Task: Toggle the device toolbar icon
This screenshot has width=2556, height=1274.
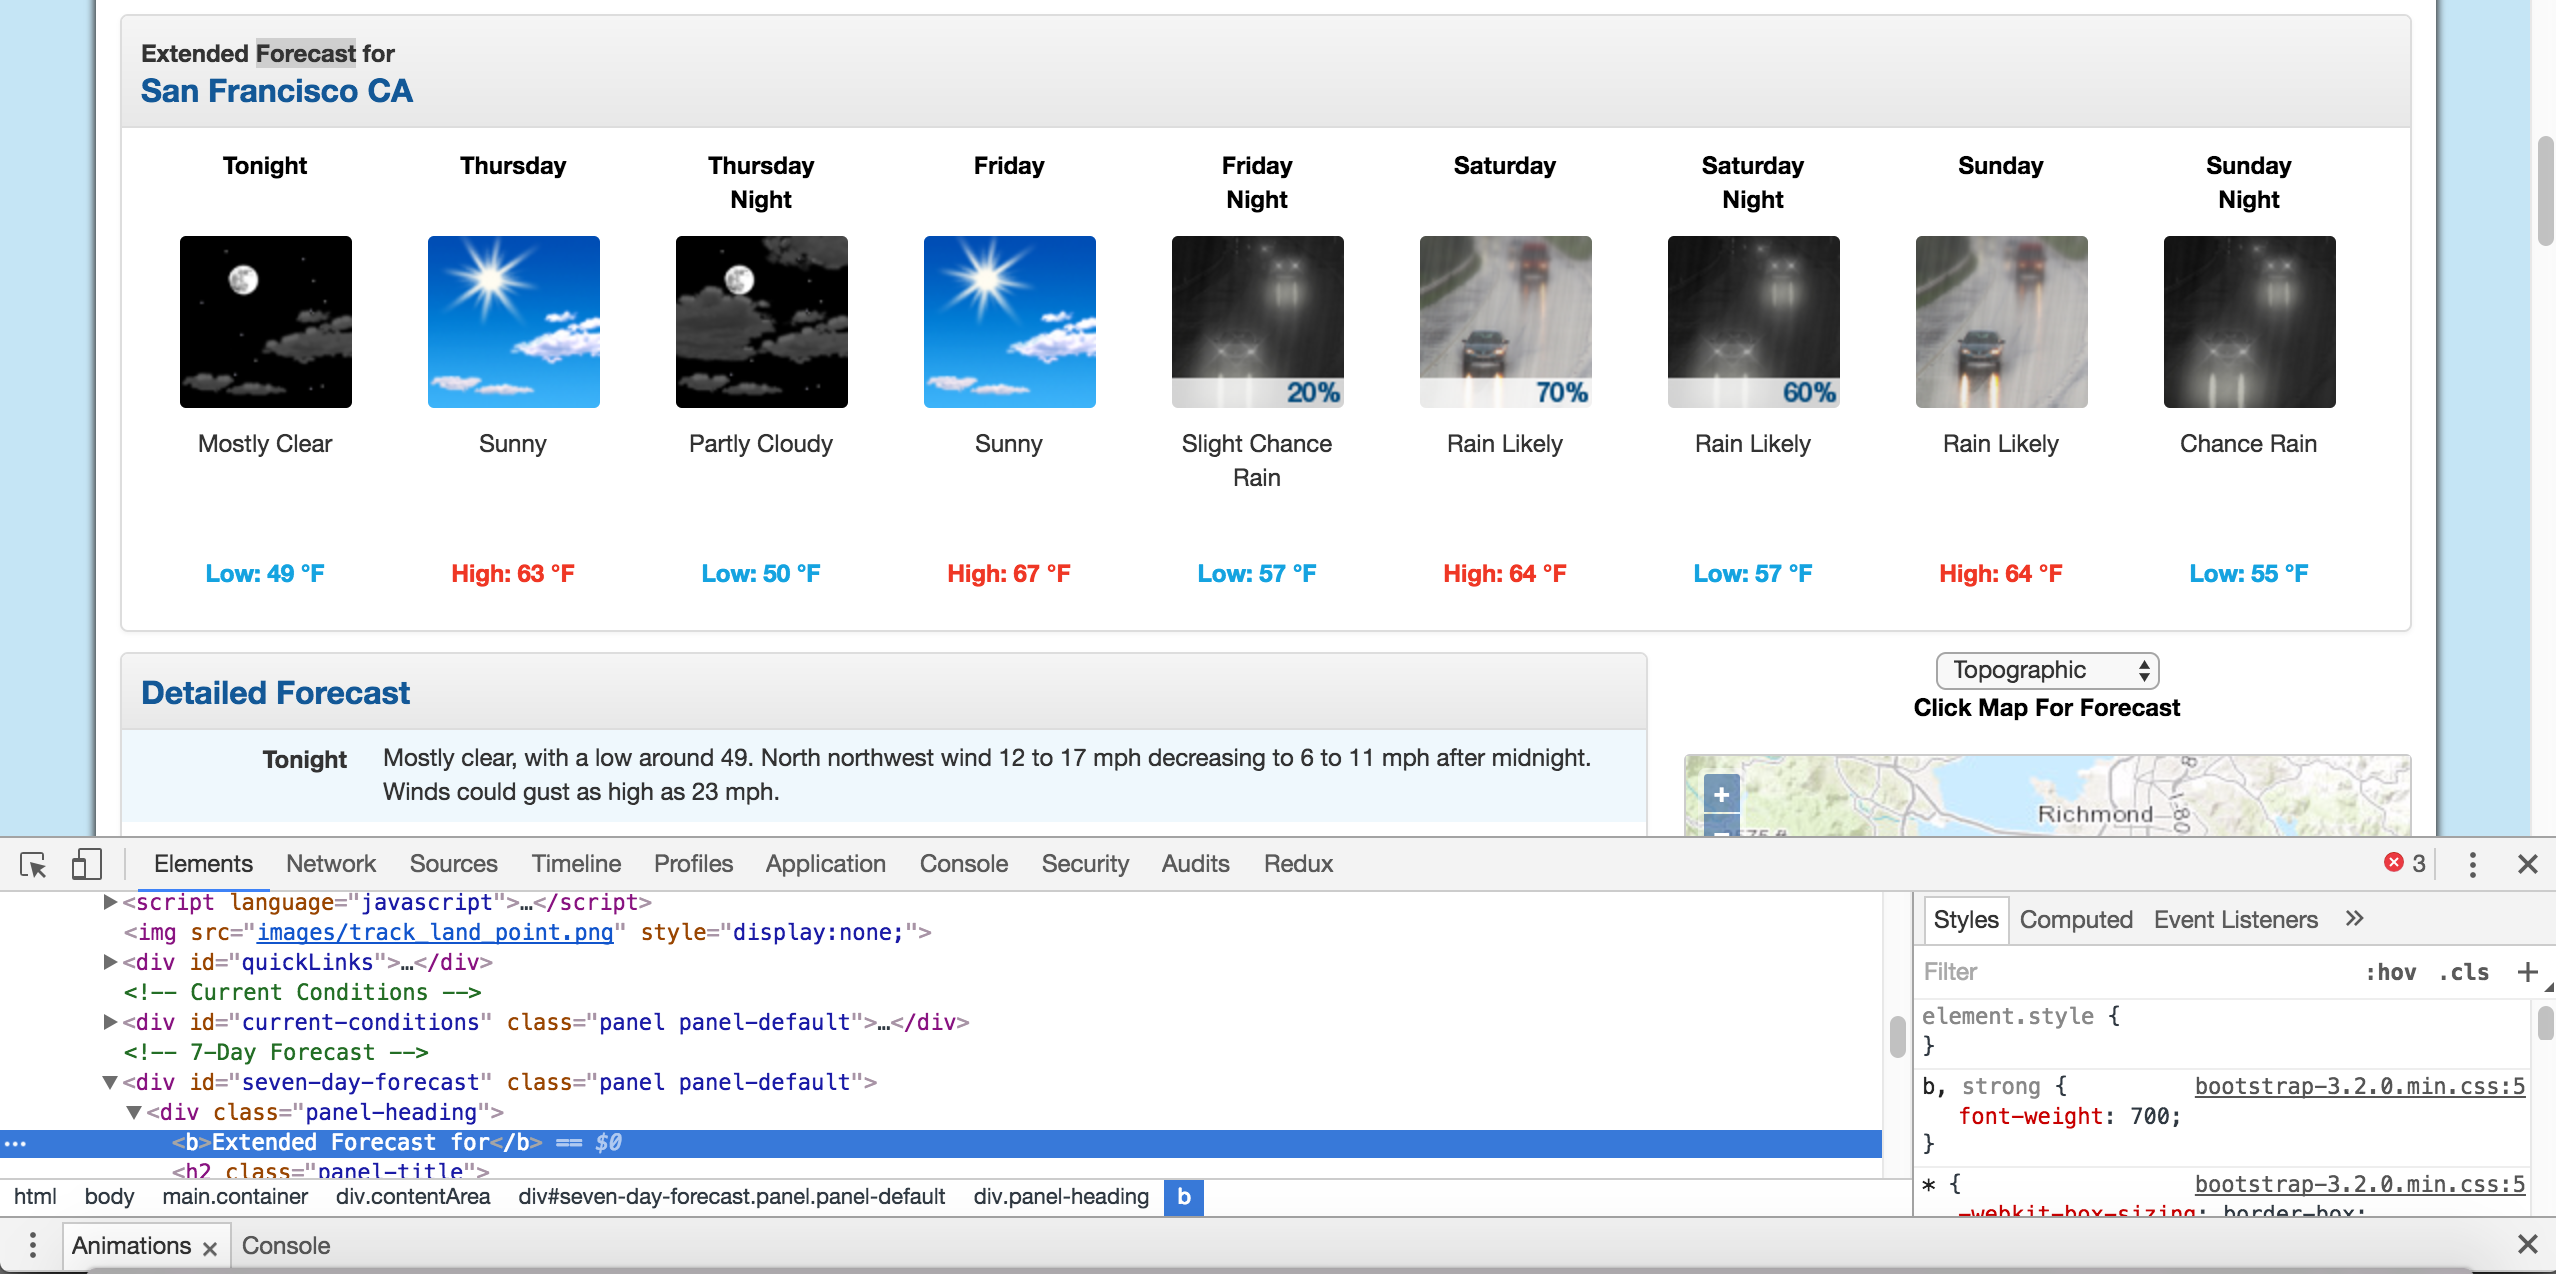Action: coord(86,864)
